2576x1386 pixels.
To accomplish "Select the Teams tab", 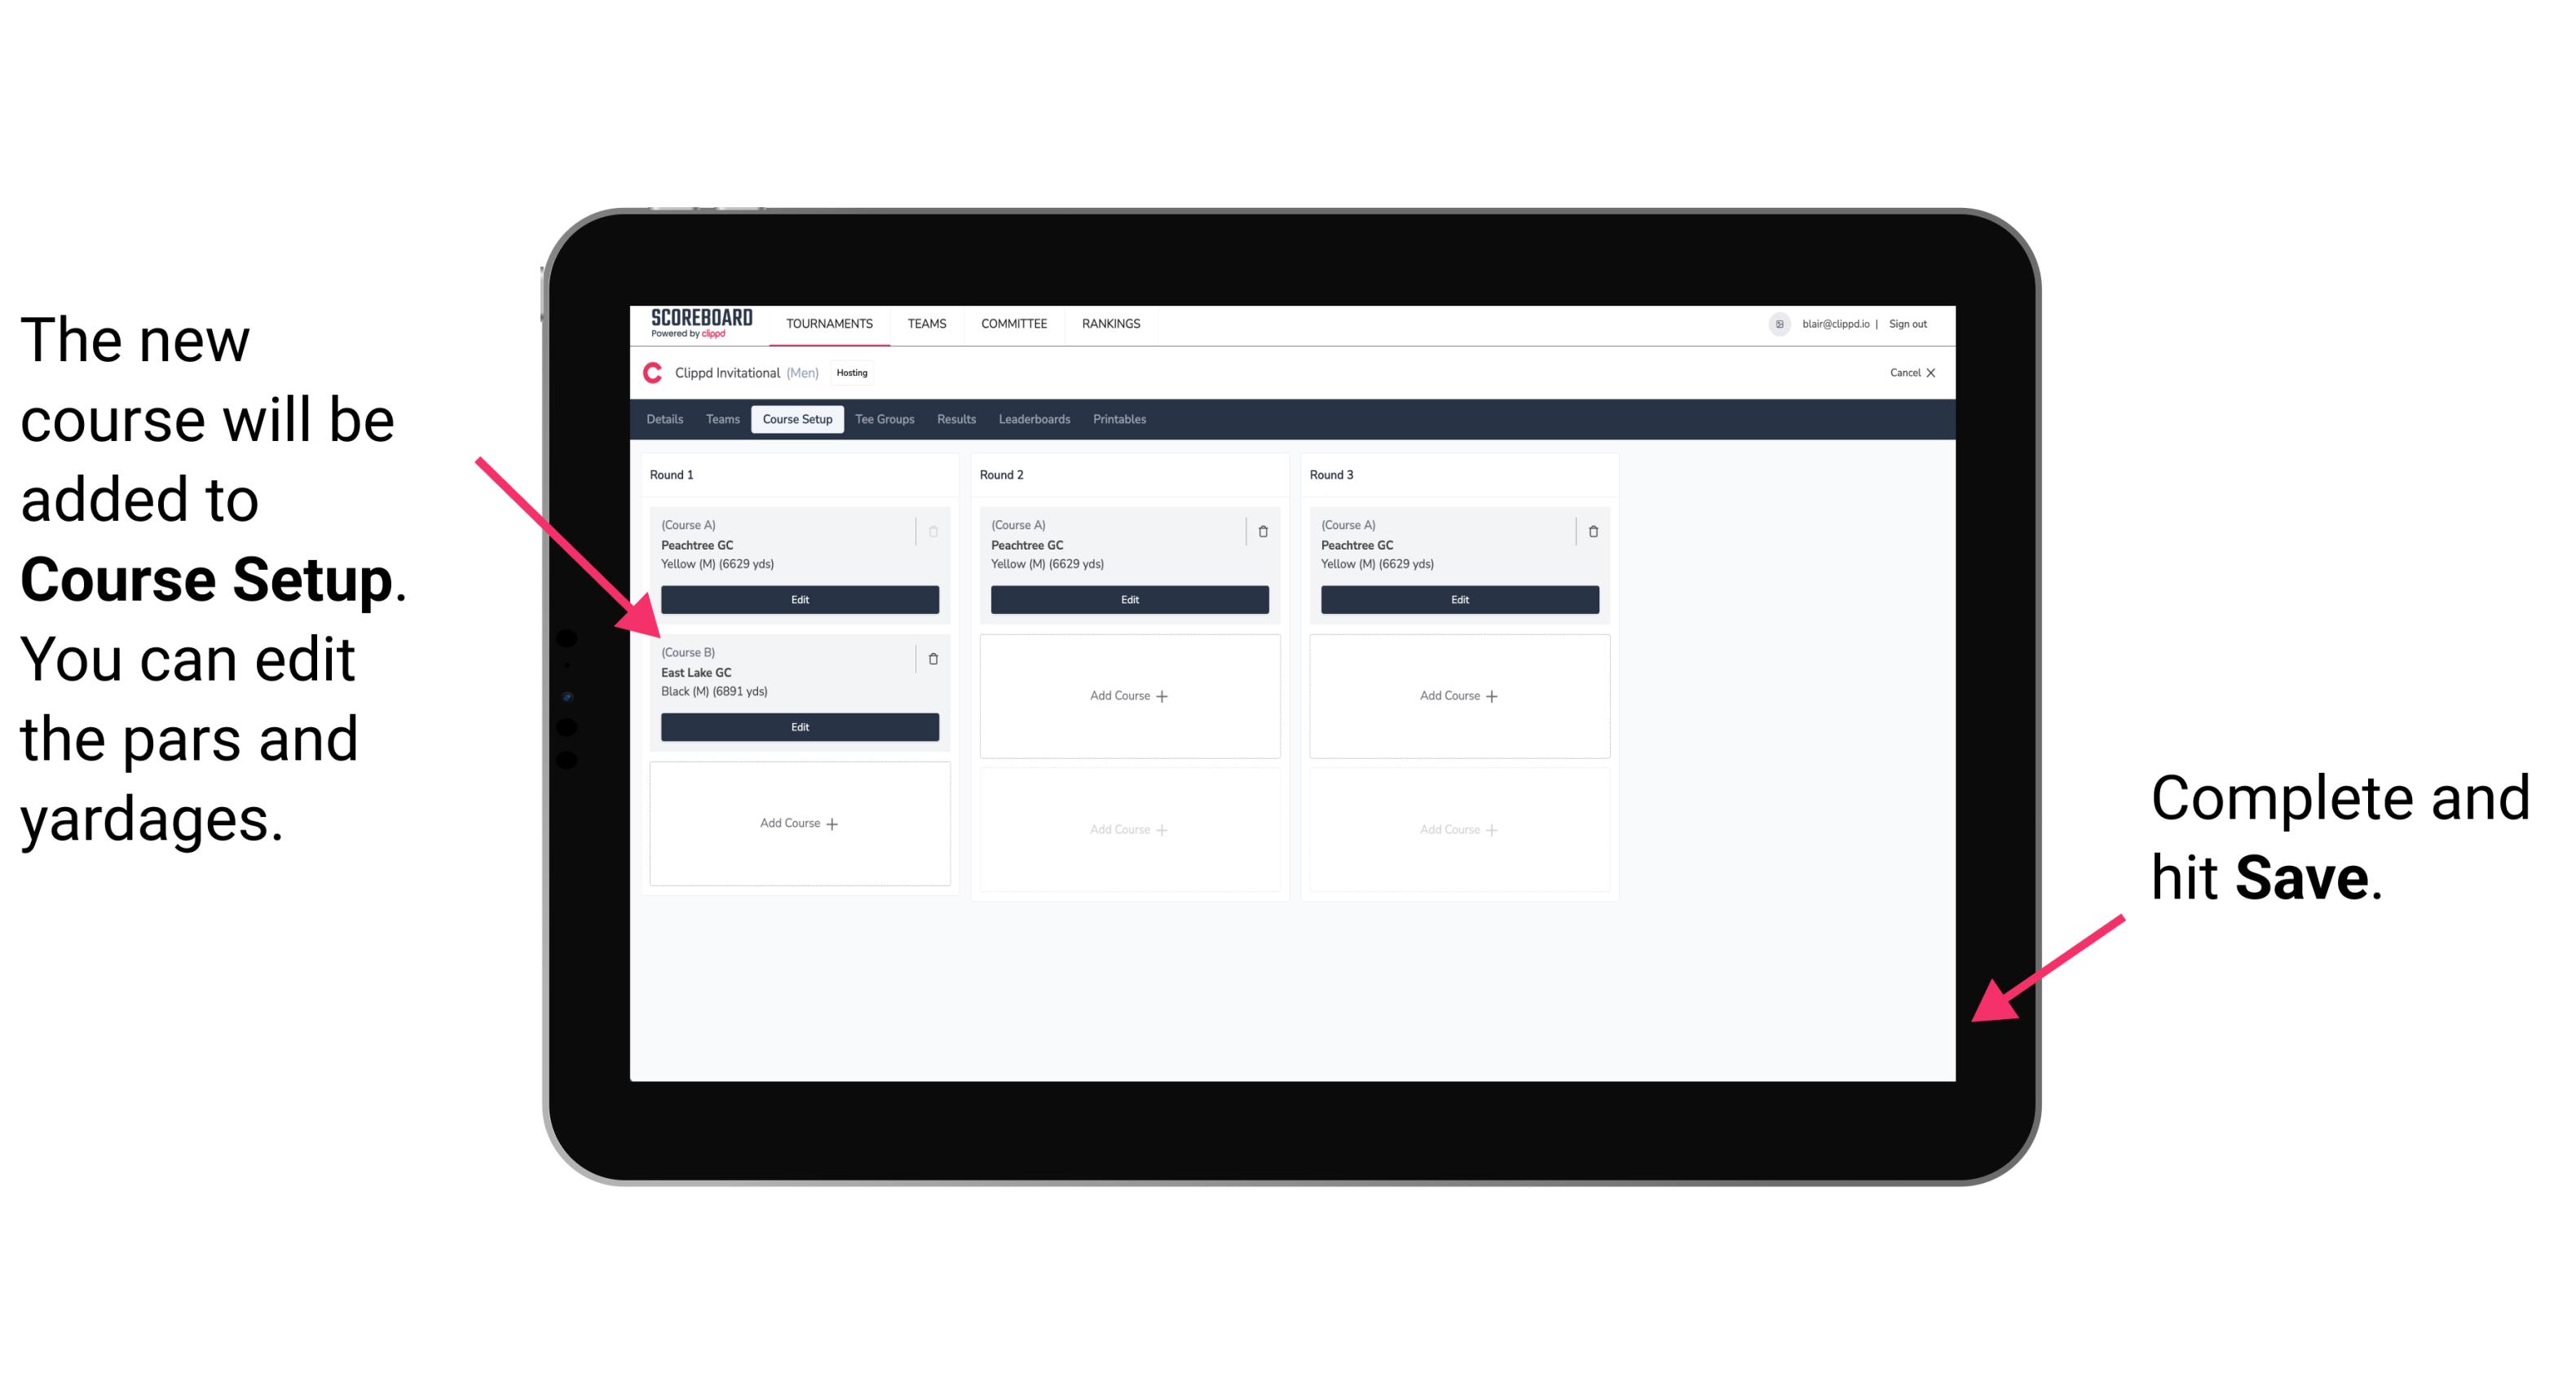I will [720, 420].
